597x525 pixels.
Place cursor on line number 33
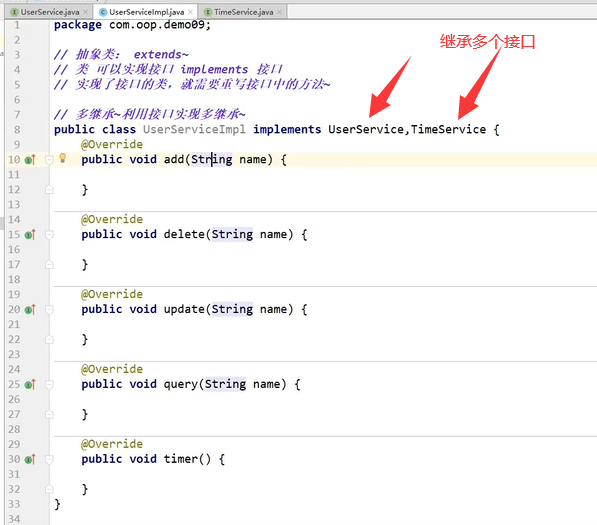click(x=14, y=504)
